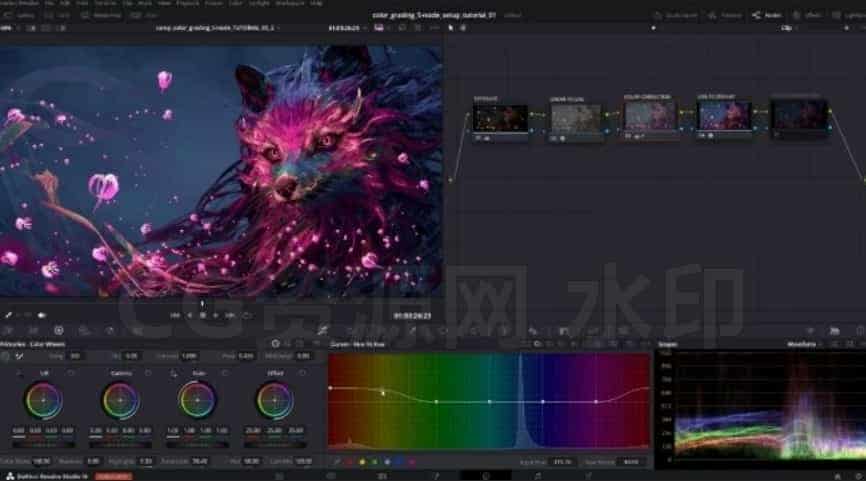Open the Clip mode dropdown in node editor

coord(789,28)
